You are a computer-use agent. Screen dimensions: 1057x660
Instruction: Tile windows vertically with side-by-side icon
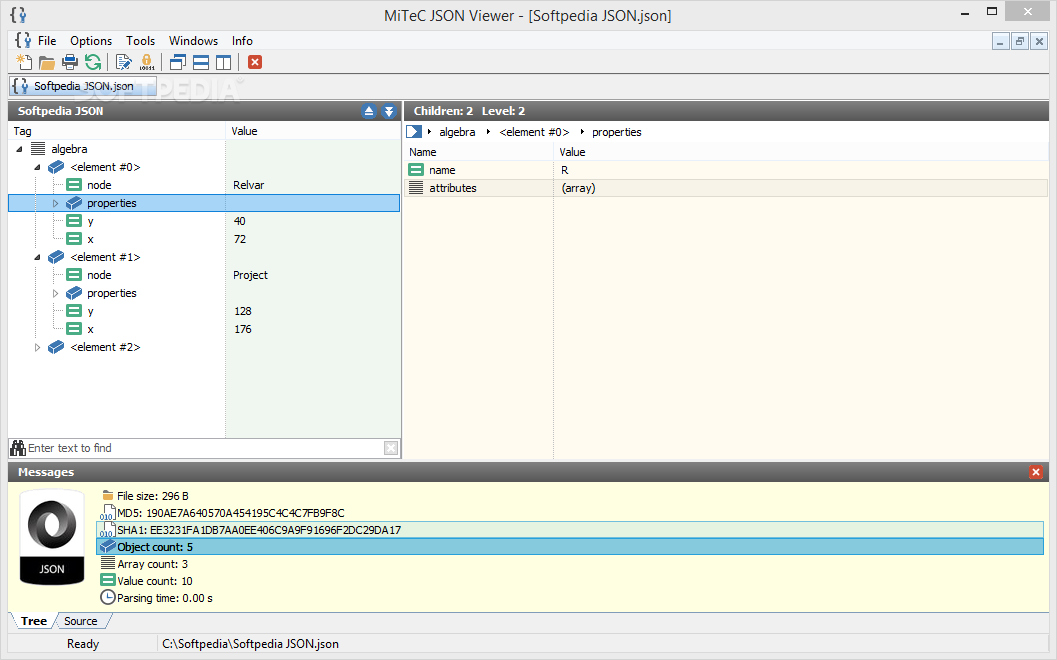point(223,63)
